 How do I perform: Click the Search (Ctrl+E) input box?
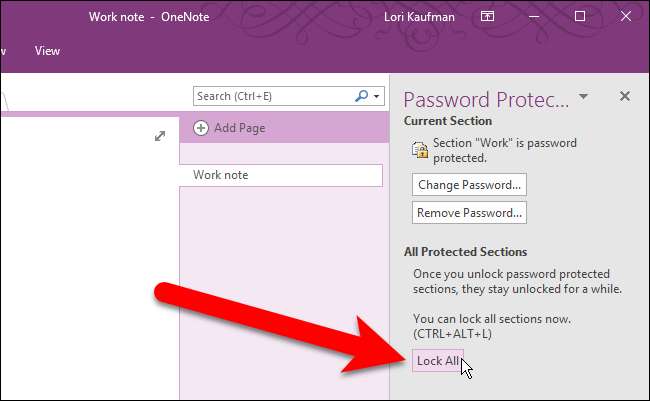(x=272, y=96)
